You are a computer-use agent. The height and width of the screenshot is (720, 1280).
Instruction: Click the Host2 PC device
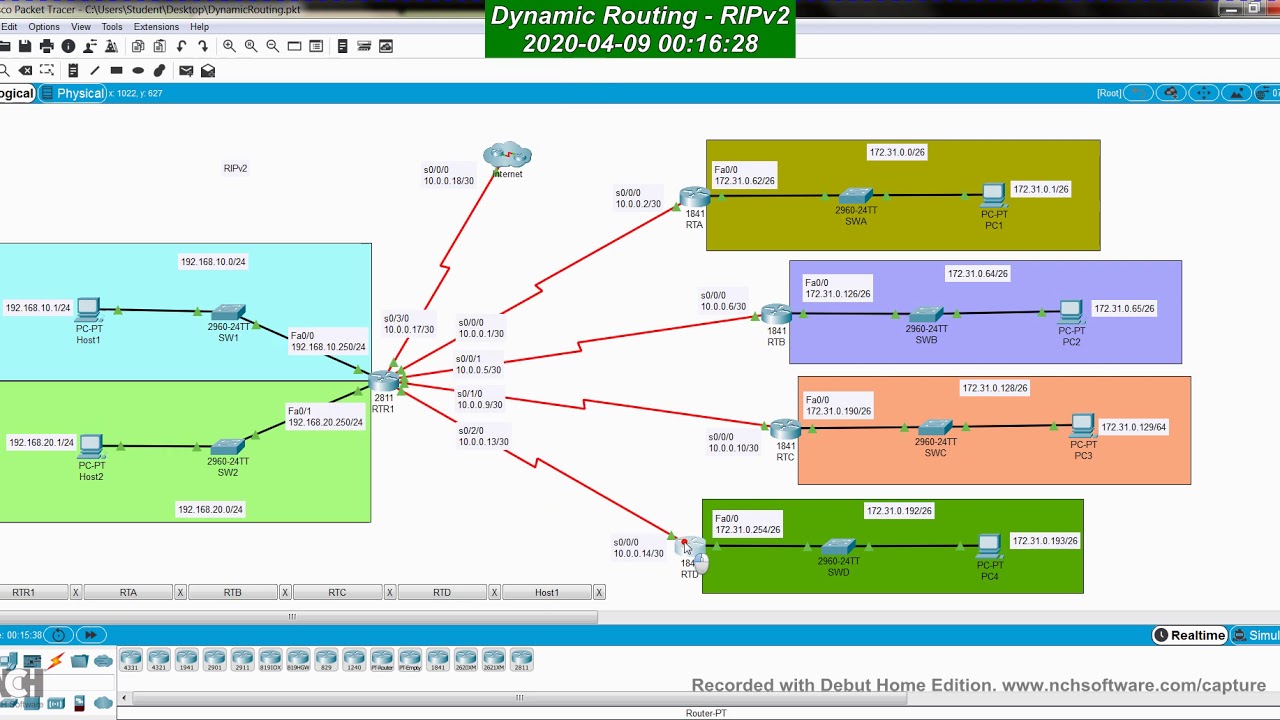click(91, 446)
